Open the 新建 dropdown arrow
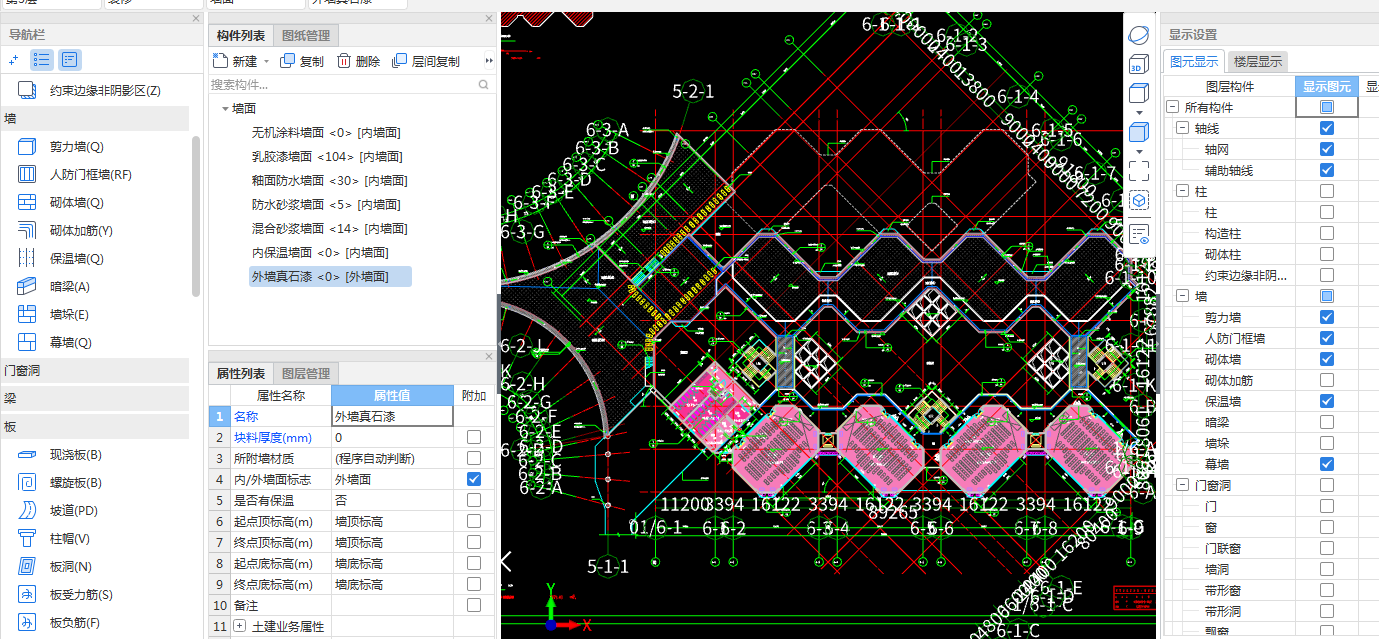Screen dimensions: 1379x639 point(266,61)
